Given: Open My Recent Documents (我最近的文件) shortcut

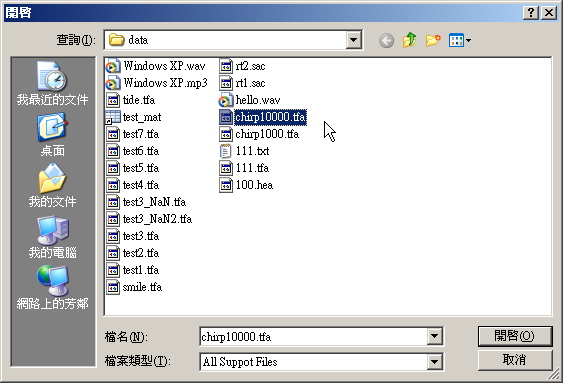Looking at the screenshot, I should (52, 83).
